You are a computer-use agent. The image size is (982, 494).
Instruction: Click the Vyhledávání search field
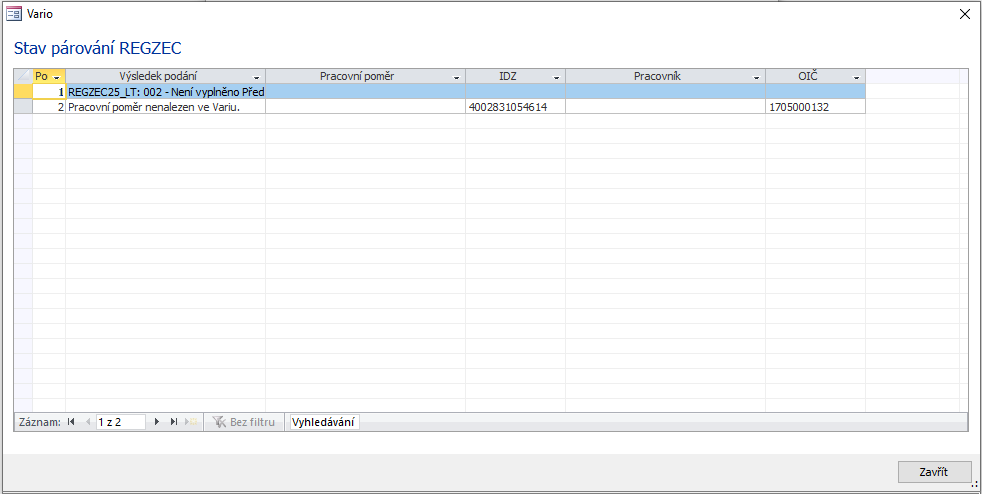click(323, 422)
